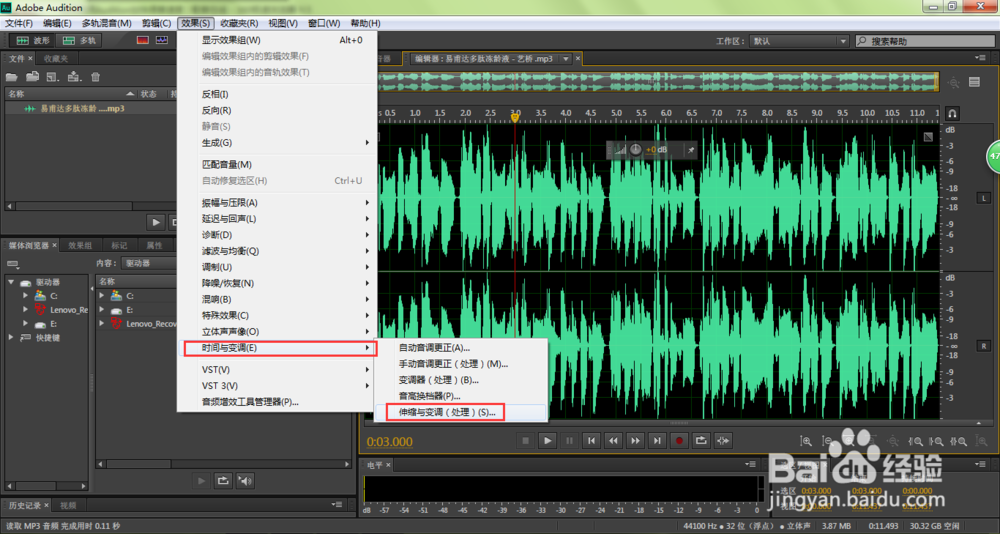Screen dimensions: 1000x534
Task: Toggle spectral frequency display icon
Action: (143, 41)
